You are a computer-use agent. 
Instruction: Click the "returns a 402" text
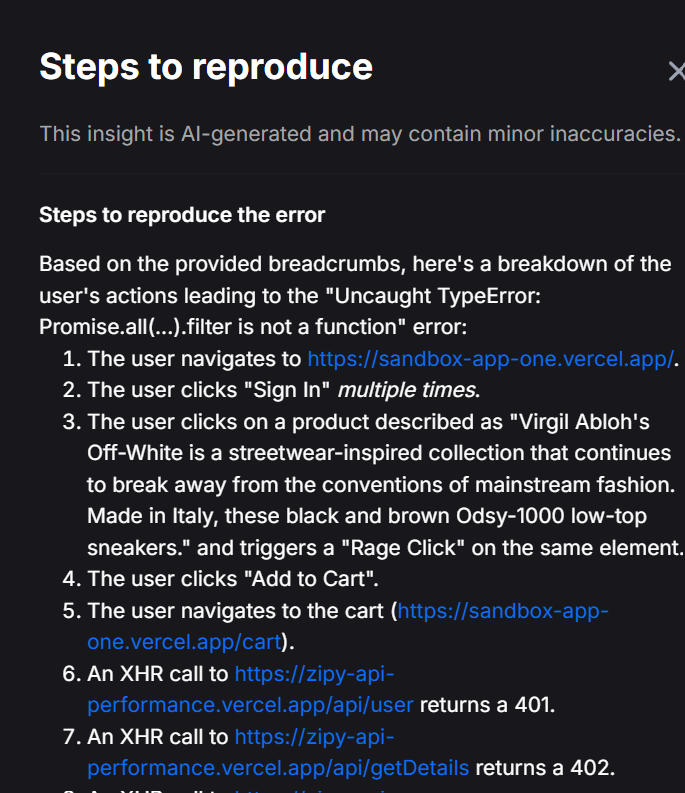point(543,767)
